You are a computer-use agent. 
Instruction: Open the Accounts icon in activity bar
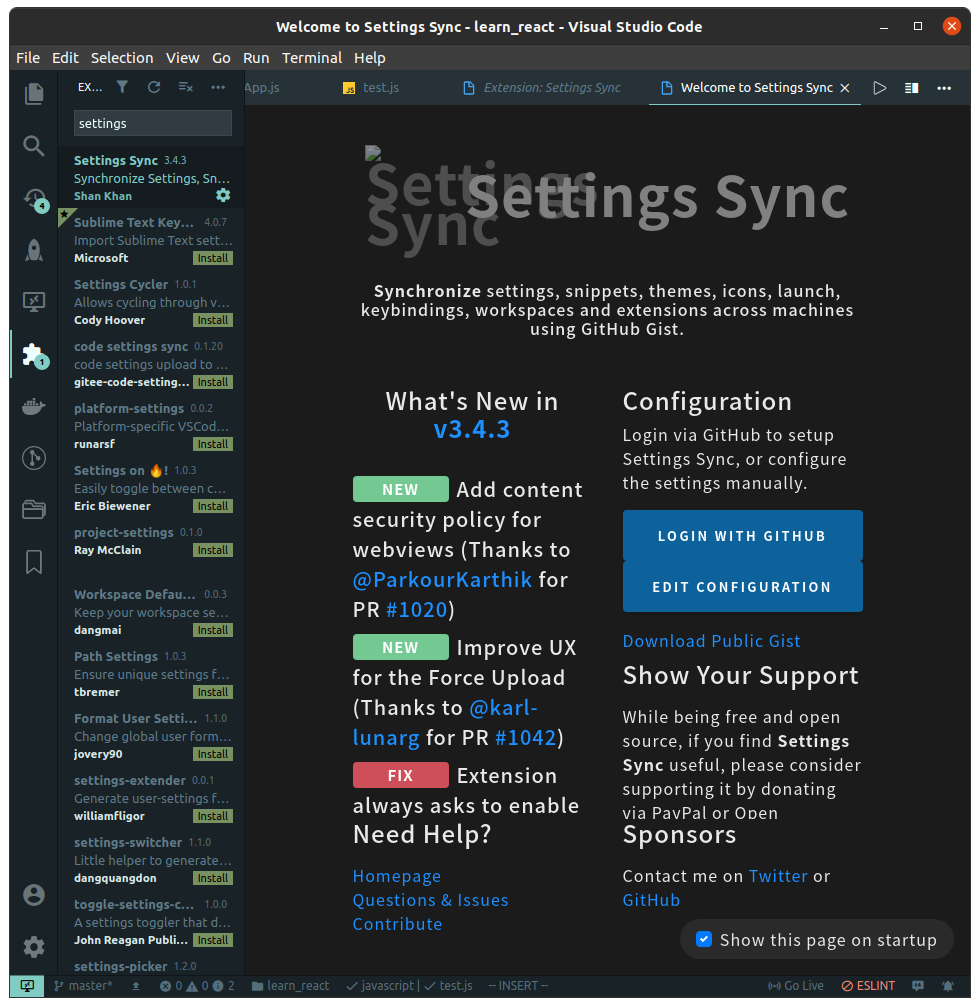[x=33, y=895]
